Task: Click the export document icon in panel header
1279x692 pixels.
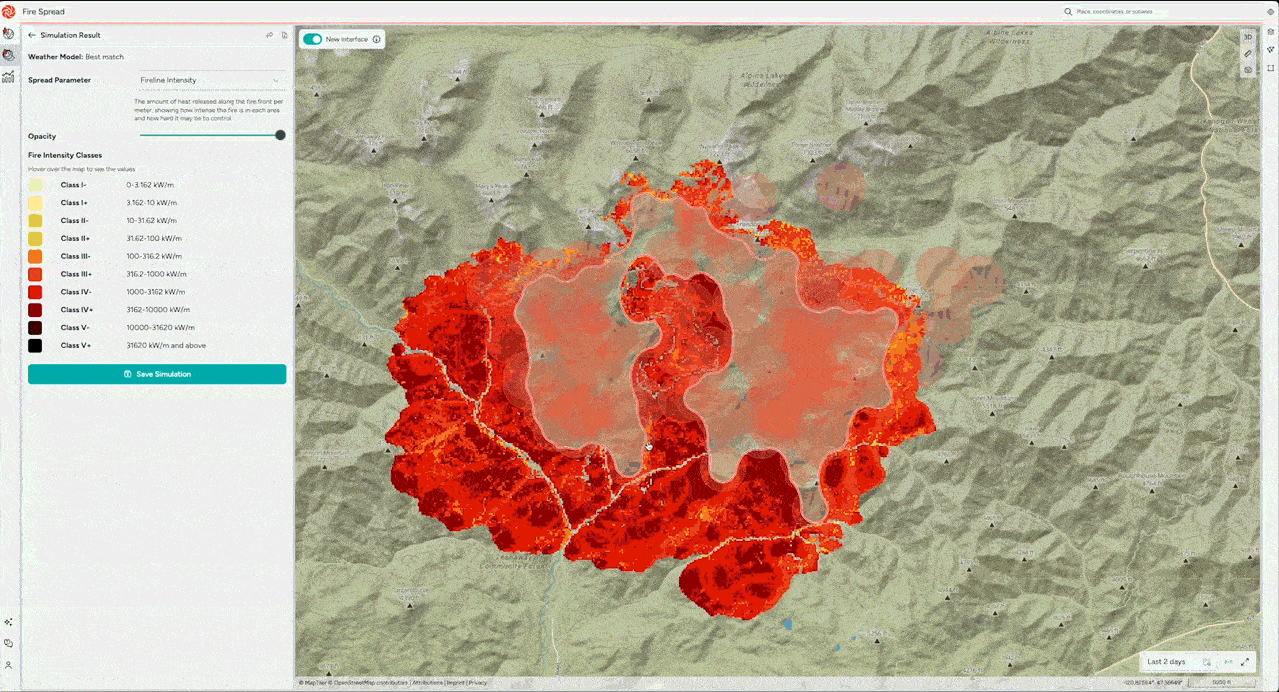Action: (284, 35)
